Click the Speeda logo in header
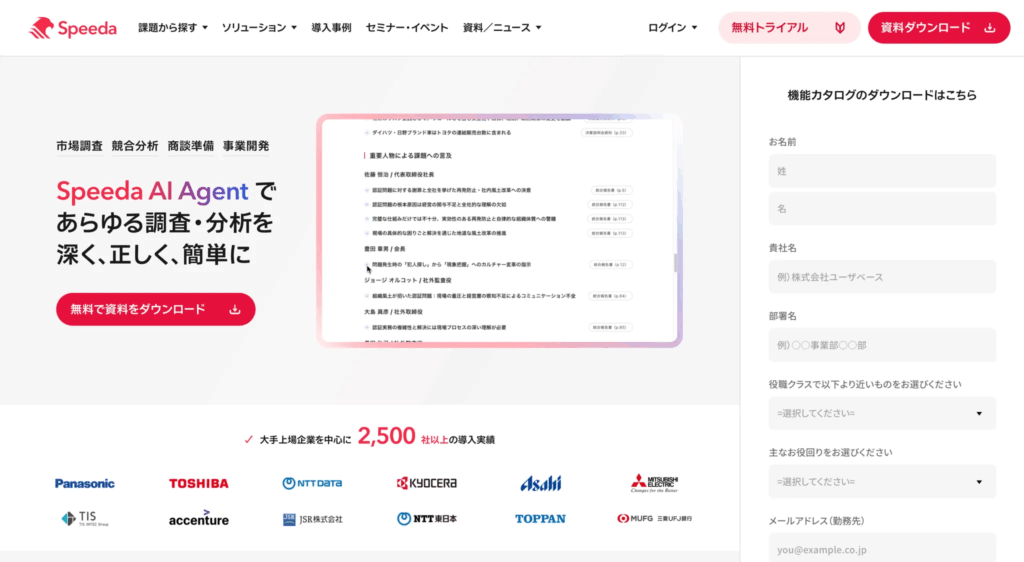The image size is (1024, 562). 73,28
